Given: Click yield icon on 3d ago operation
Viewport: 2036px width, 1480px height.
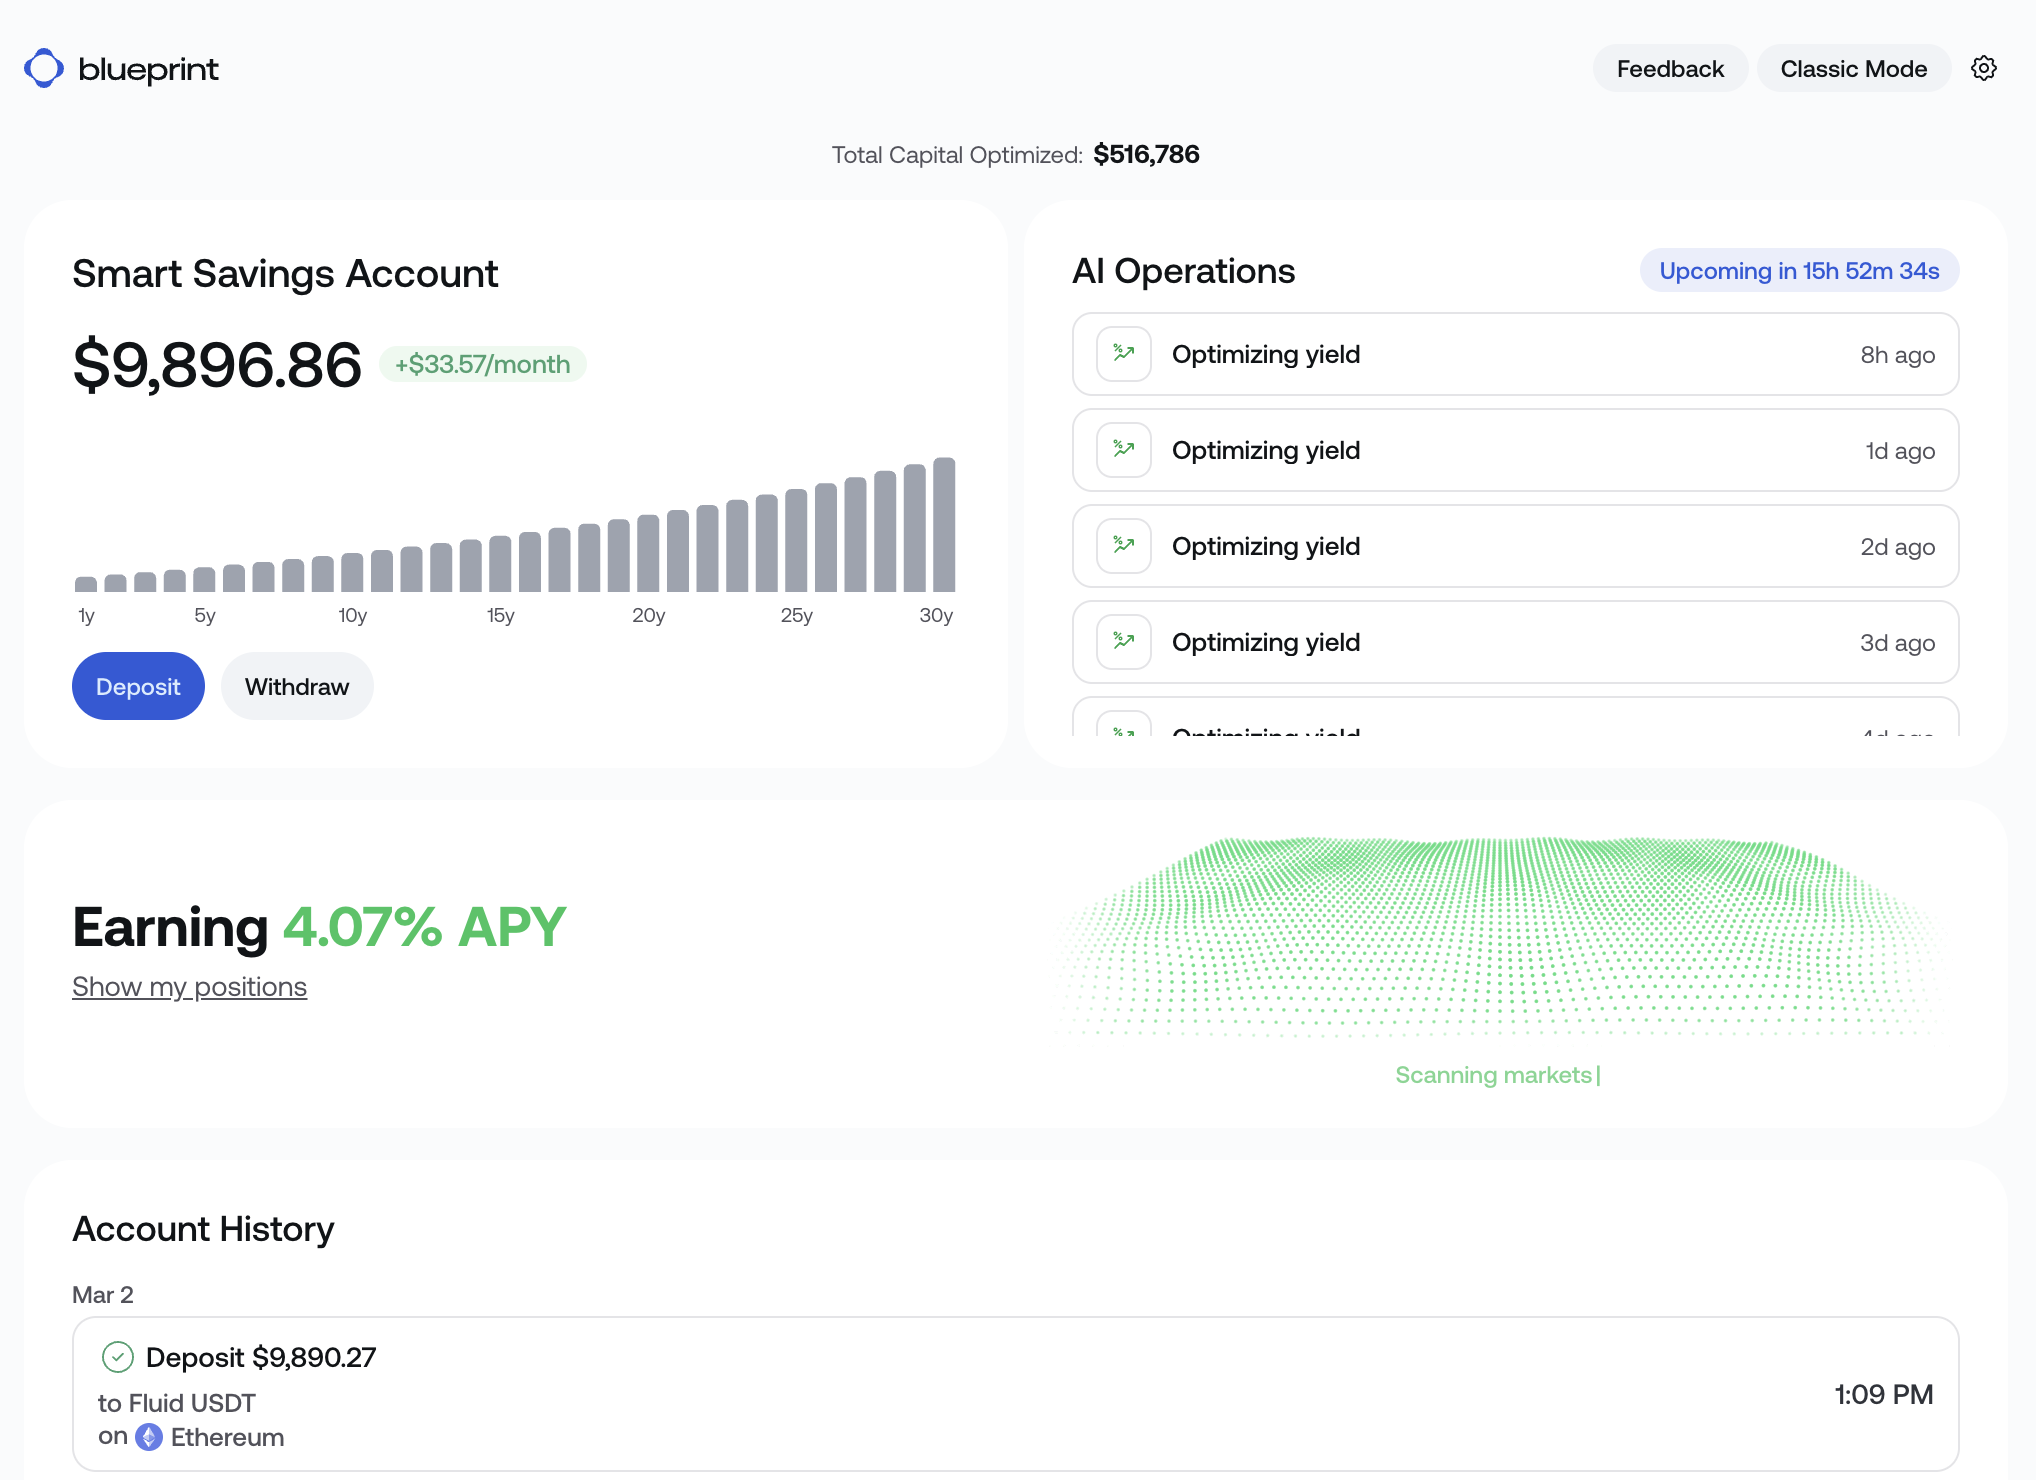Looking at the screenshot, I should tap(1123, 642).
